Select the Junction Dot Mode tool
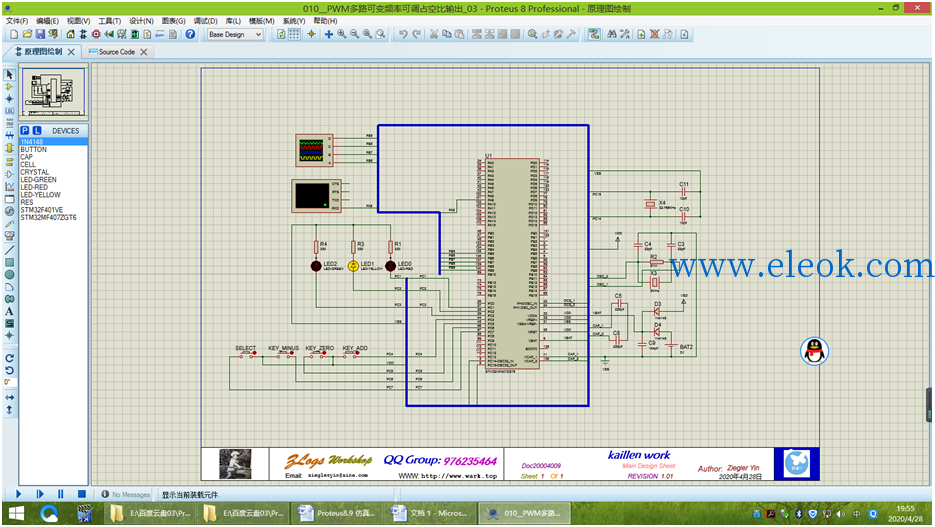The image size is (935, 527). pos(10,99)
